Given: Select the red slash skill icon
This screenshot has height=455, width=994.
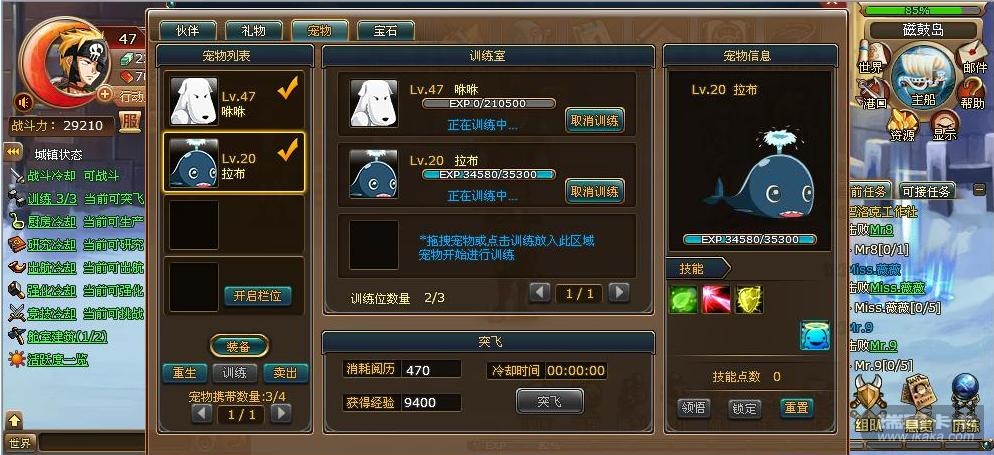Looking at the screenshot, I should (716, 300).
